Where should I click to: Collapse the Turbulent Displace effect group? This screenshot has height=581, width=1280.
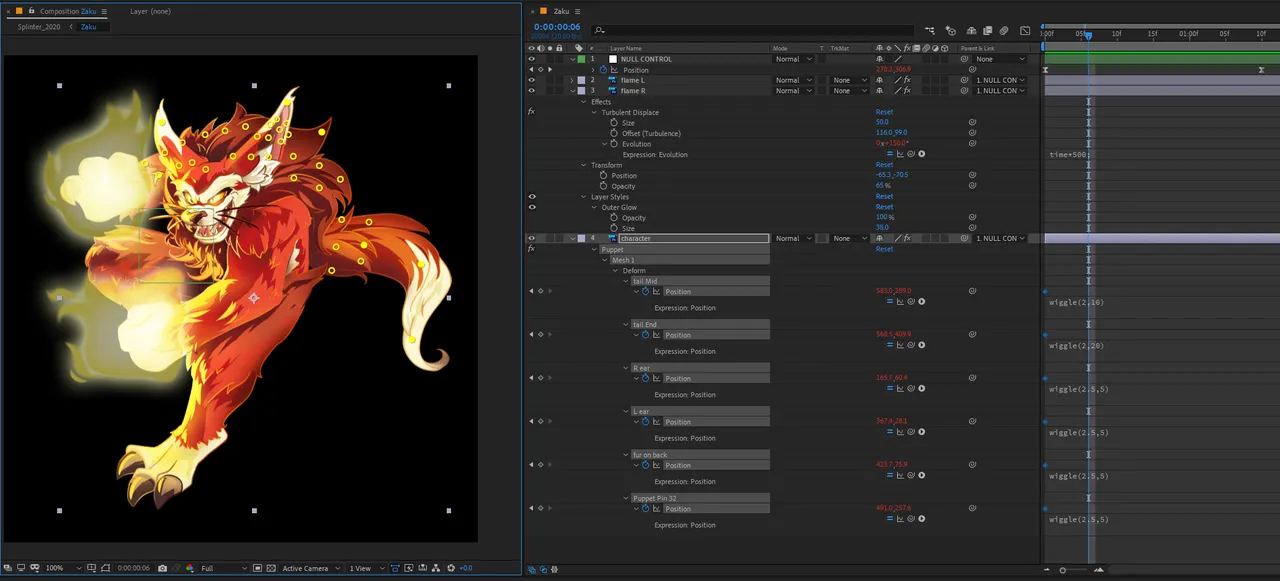(594, 112)
